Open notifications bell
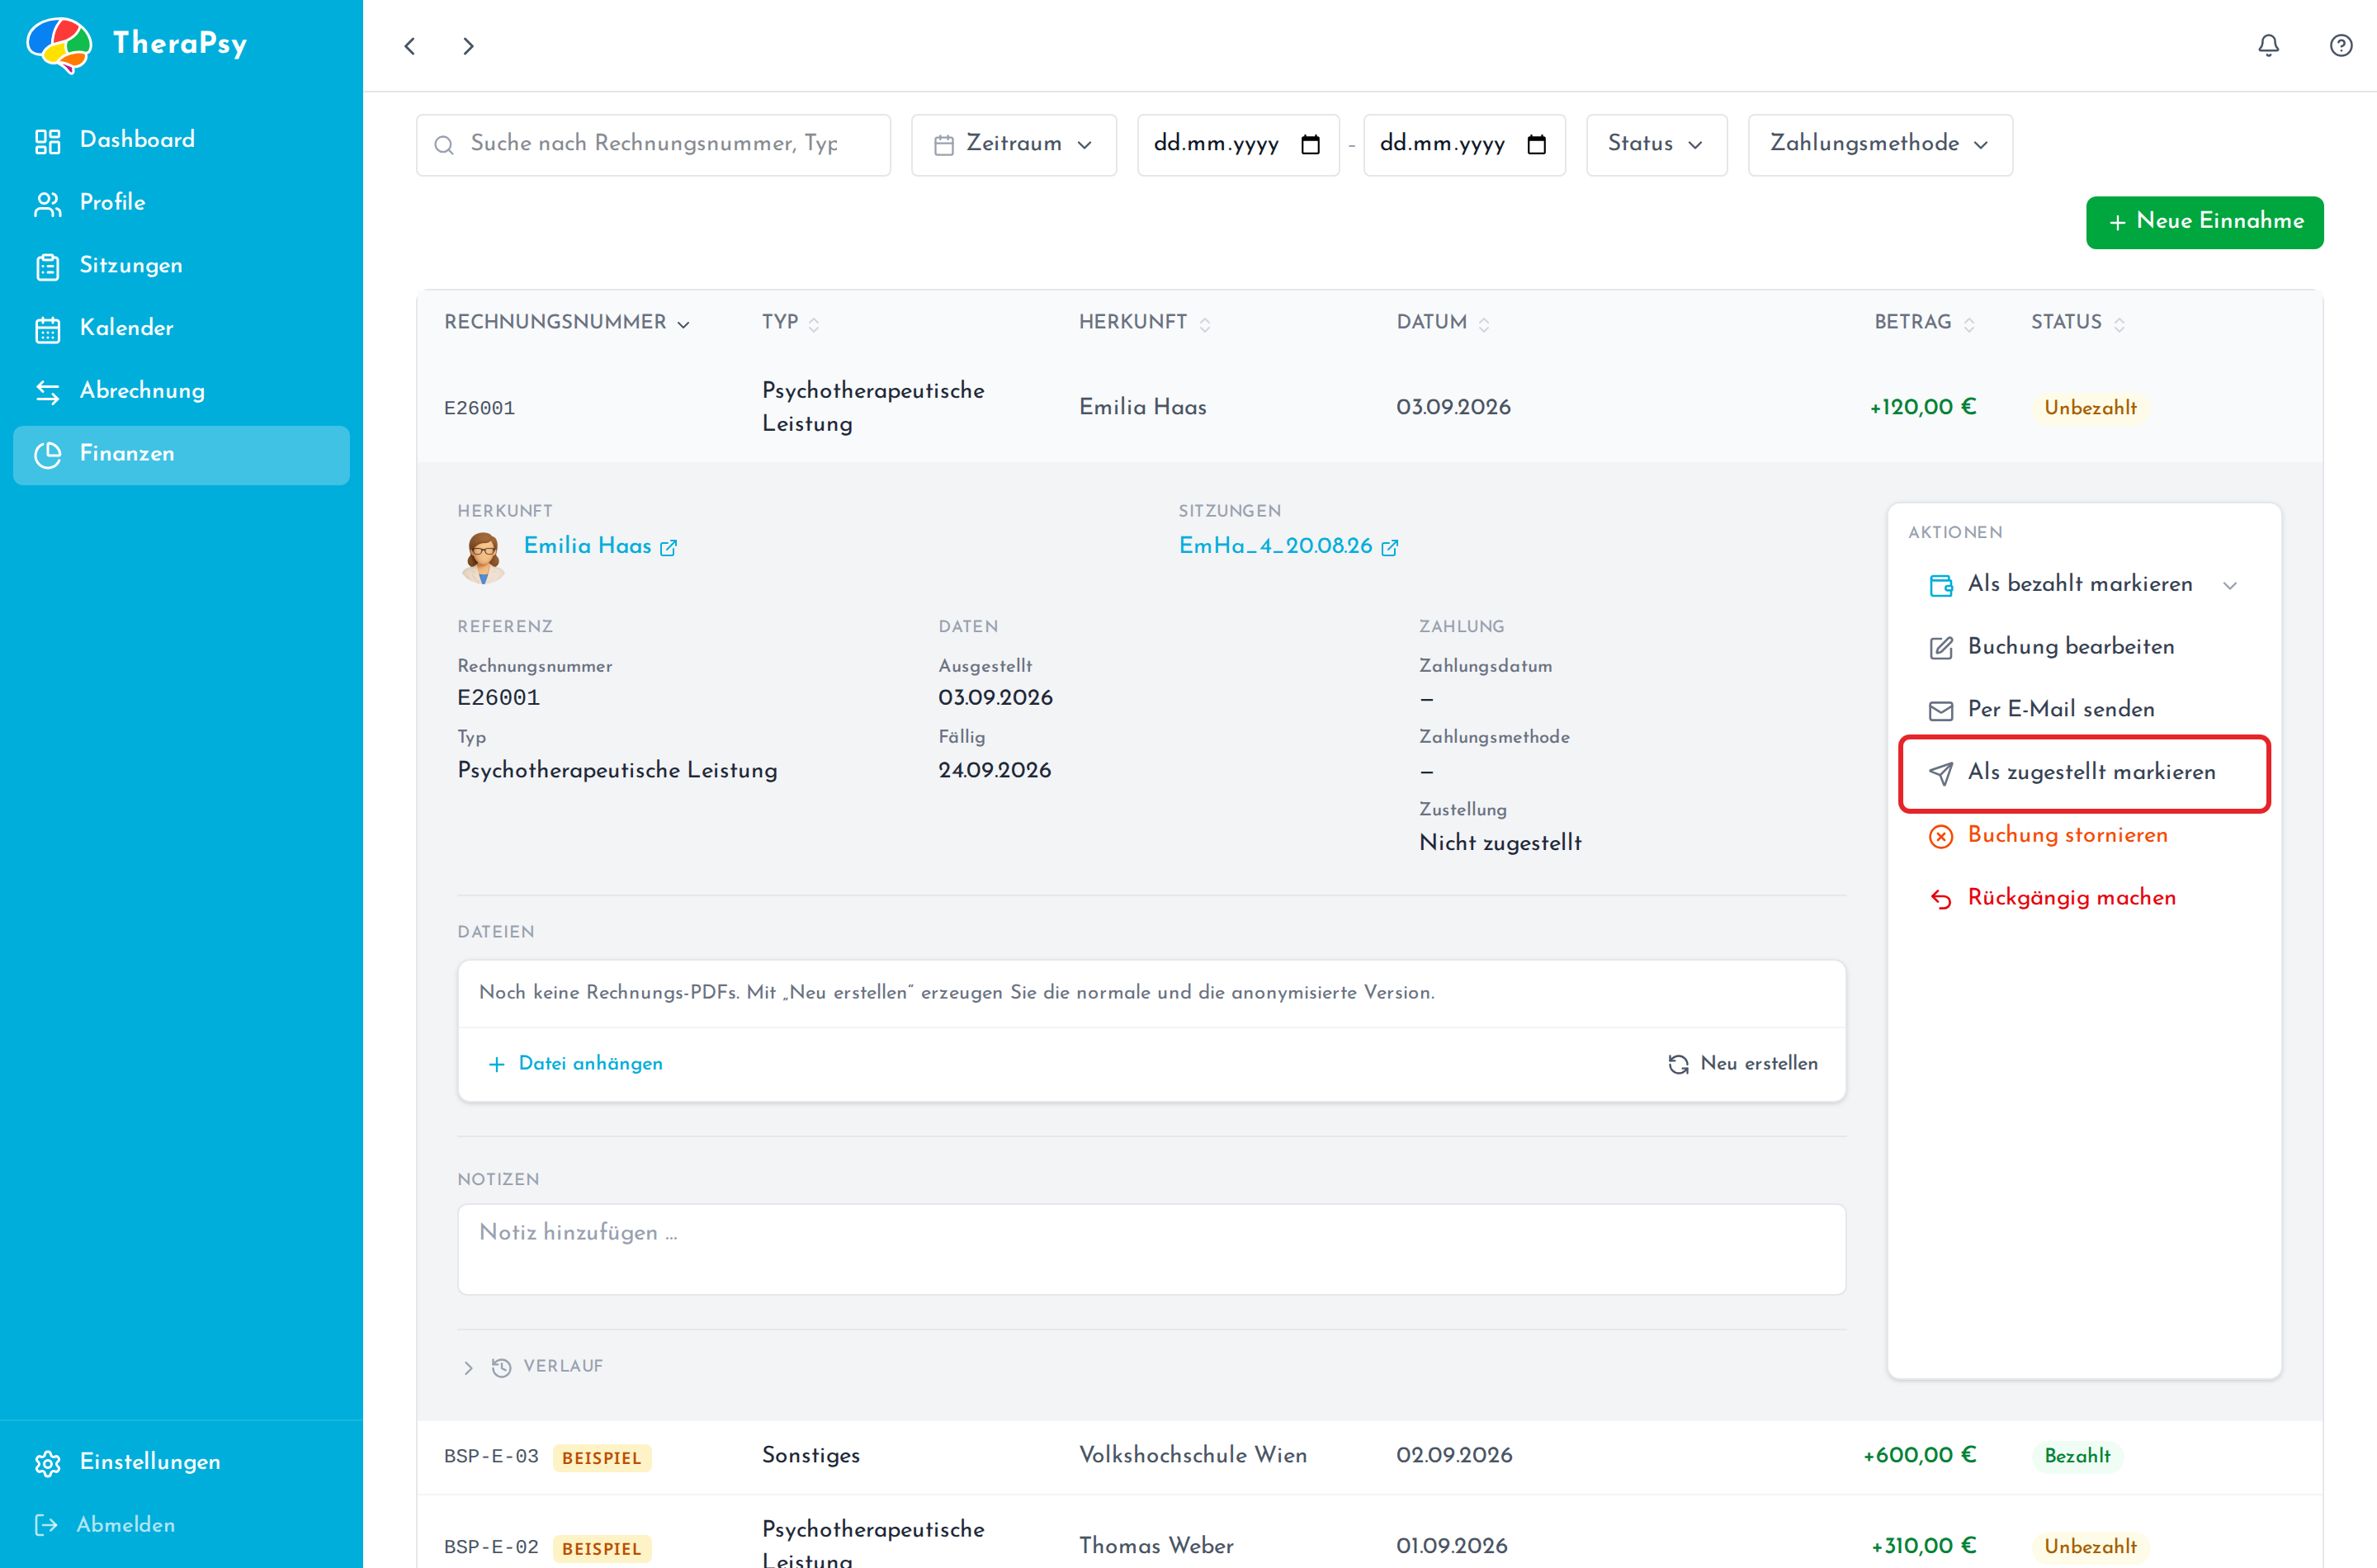This screenshot has height=1568, width=2377. click(2268, 45)
